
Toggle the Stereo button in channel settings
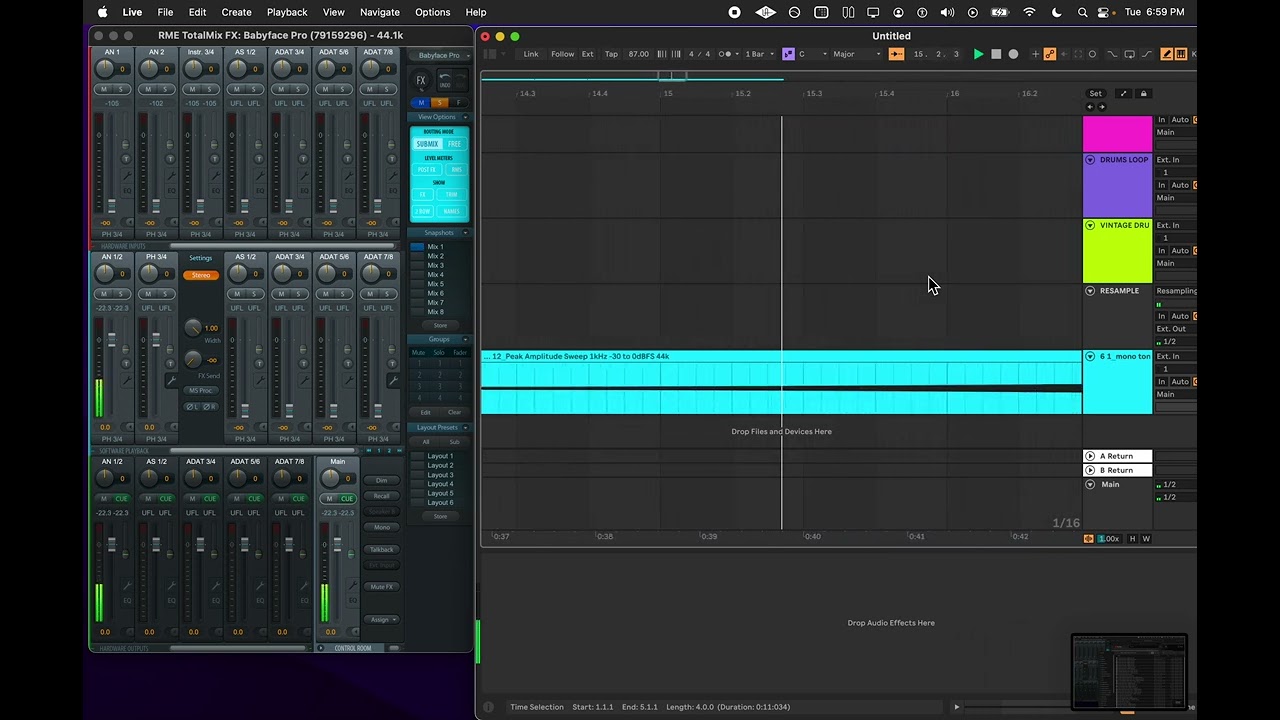pos(201,275)
